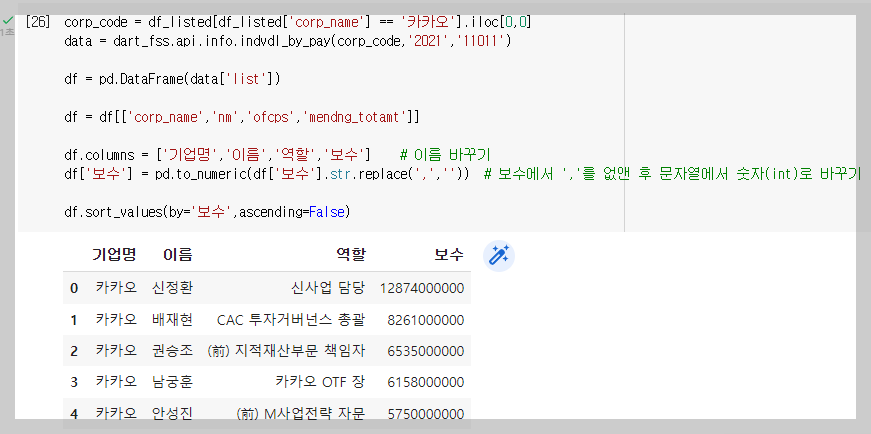Click the code line calling indvdl_by_pay
871x434 pixels.
pos(287,41)
